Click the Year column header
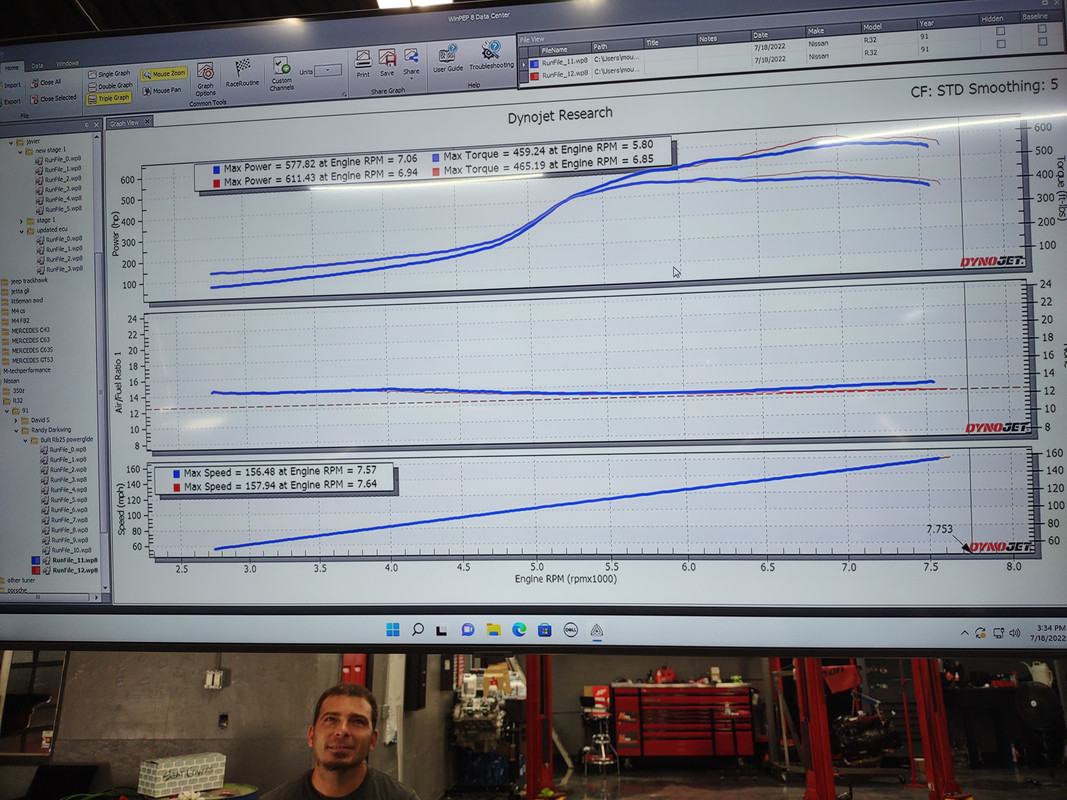This screenshot has width=1067, height=800. [946, 23]
